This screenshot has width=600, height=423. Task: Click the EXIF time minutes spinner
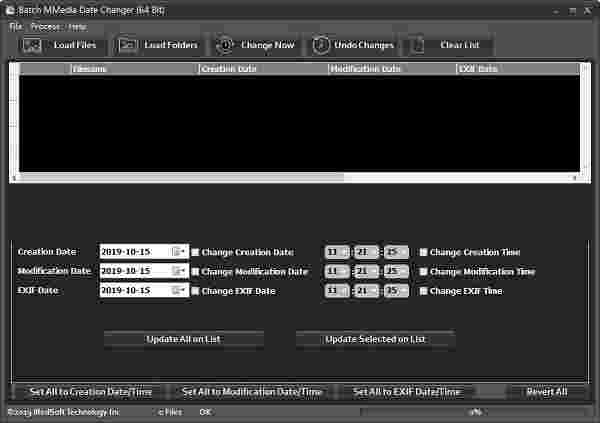coord(367,291)
